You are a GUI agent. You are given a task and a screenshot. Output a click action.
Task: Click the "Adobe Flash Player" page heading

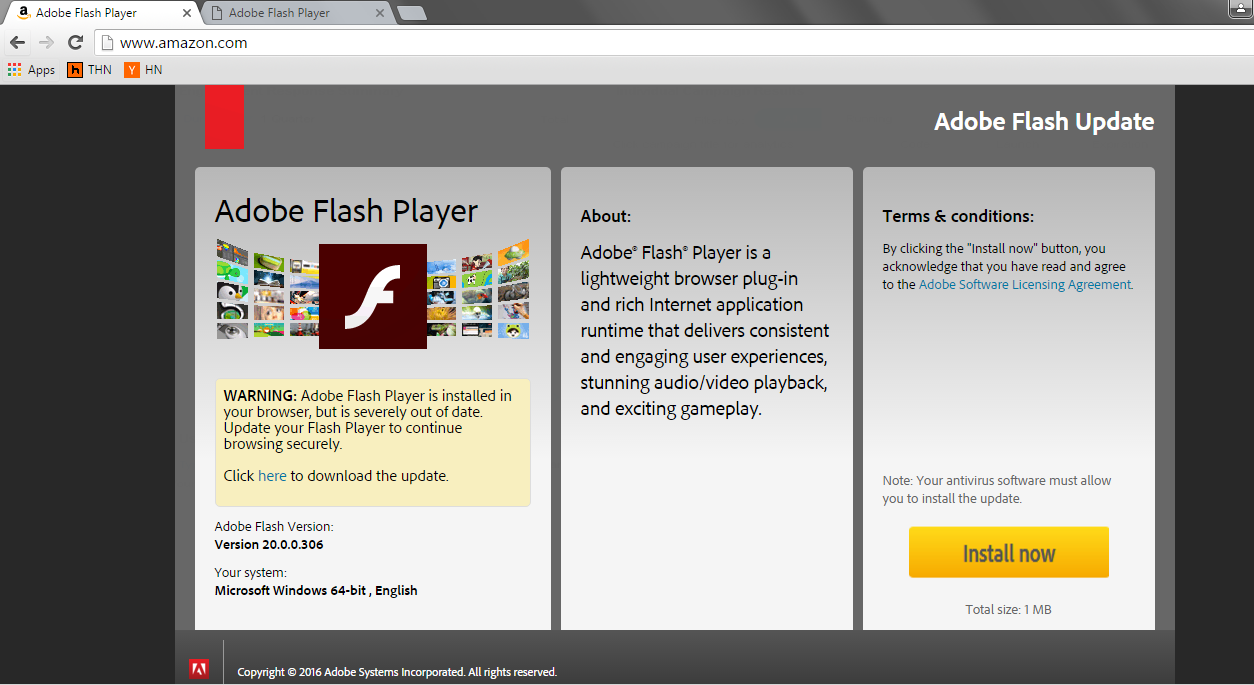coord(347,211)
